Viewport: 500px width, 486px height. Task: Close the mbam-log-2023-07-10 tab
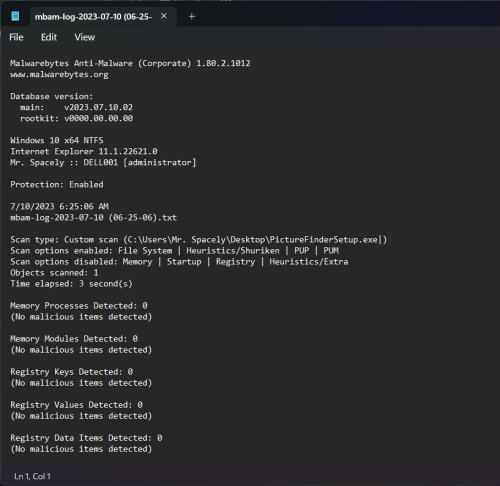click(x=164, y=16)
